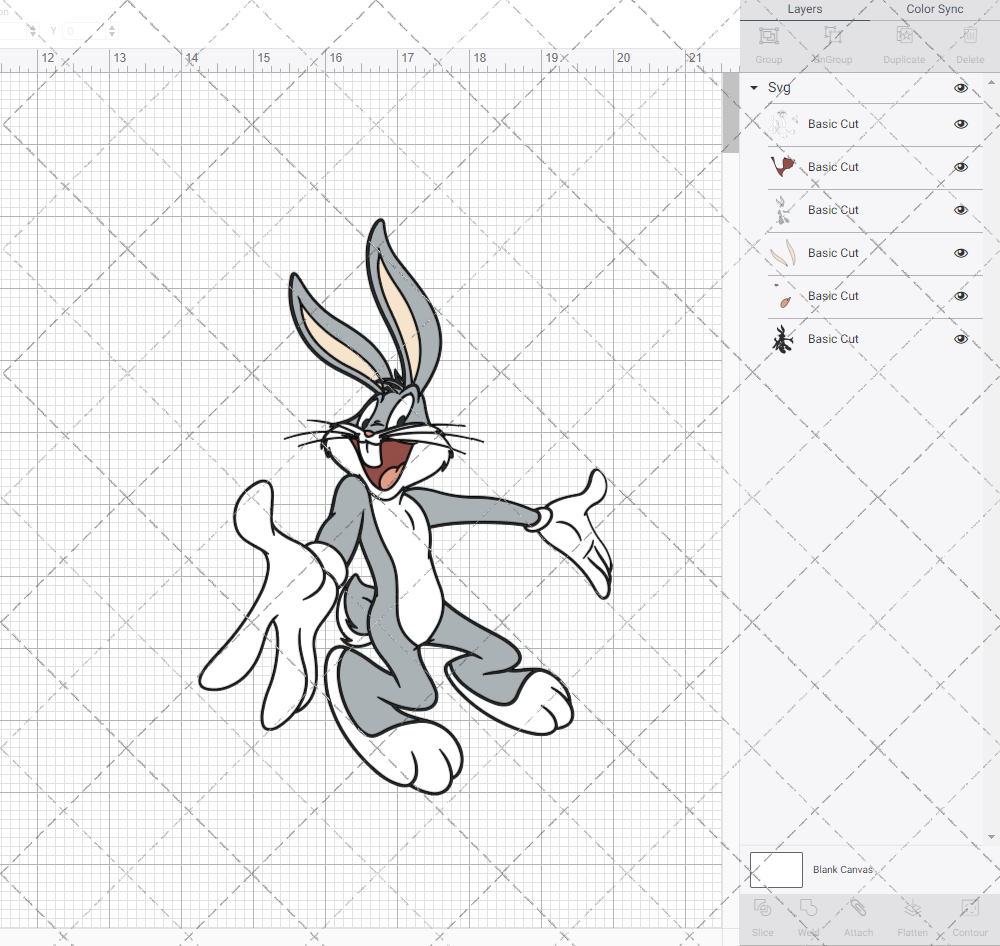Select the Flatten tool

(913, 908)
